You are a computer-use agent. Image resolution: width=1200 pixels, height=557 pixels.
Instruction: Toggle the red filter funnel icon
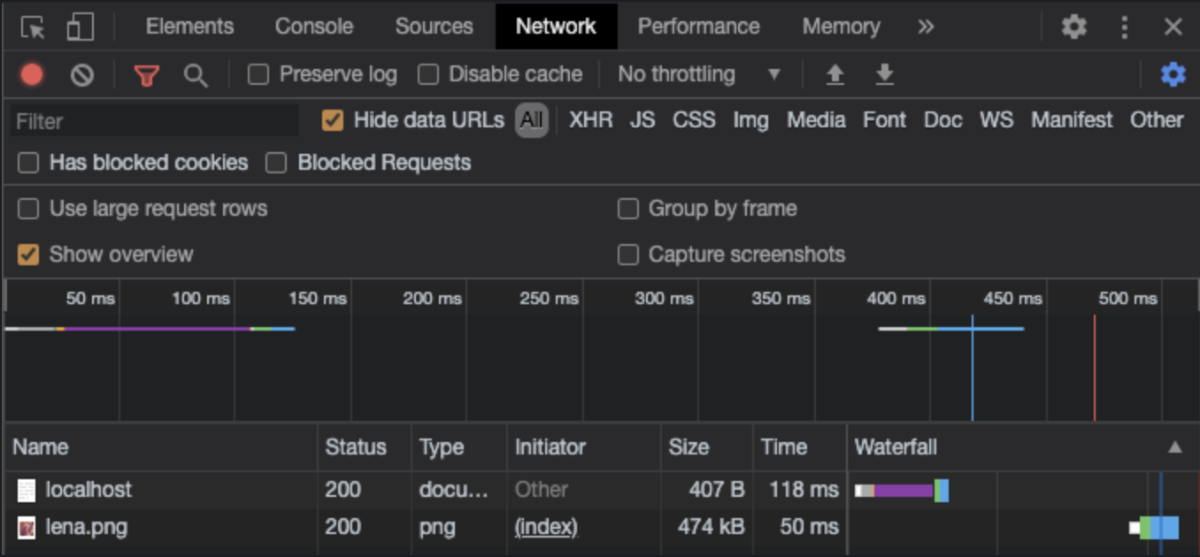[147, 75]
